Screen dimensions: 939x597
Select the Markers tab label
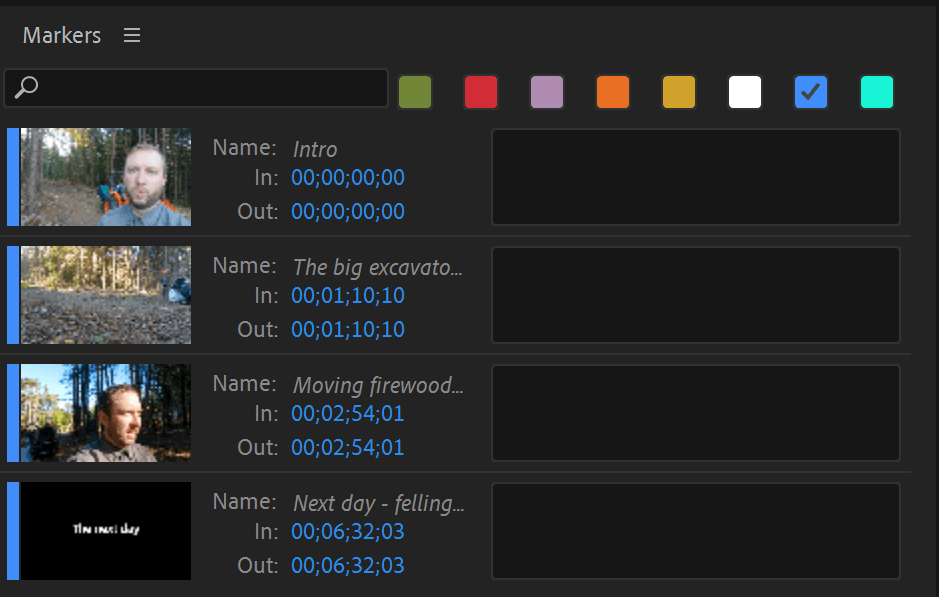pyautogui.click(x=61, y=35)
